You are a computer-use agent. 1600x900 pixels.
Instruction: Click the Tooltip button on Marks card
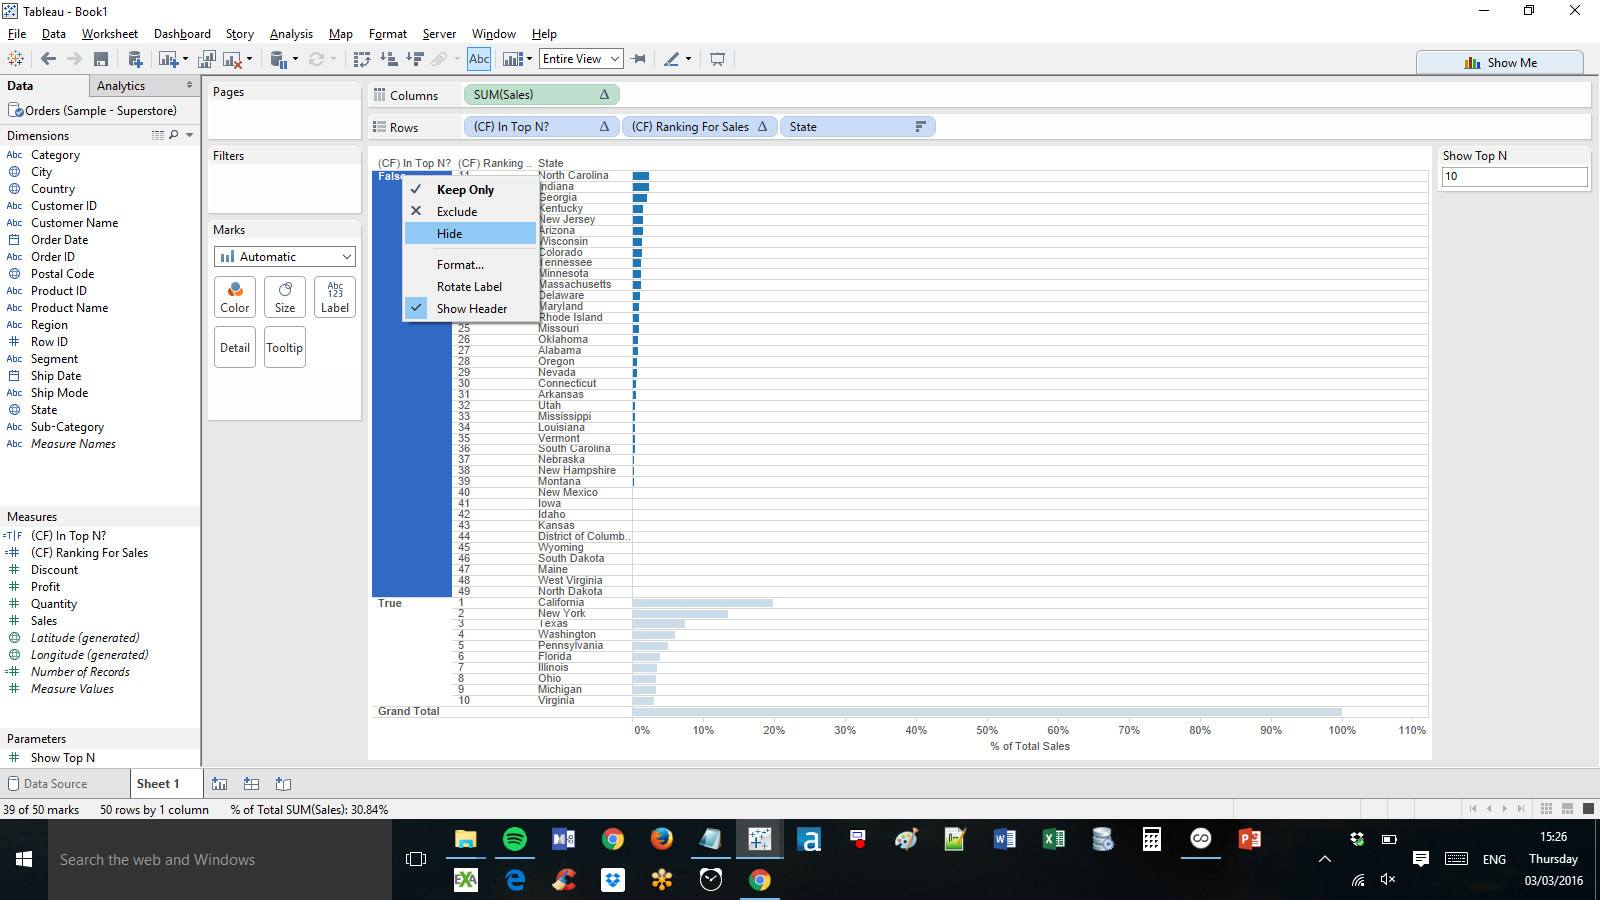click(x=284, y=348)
